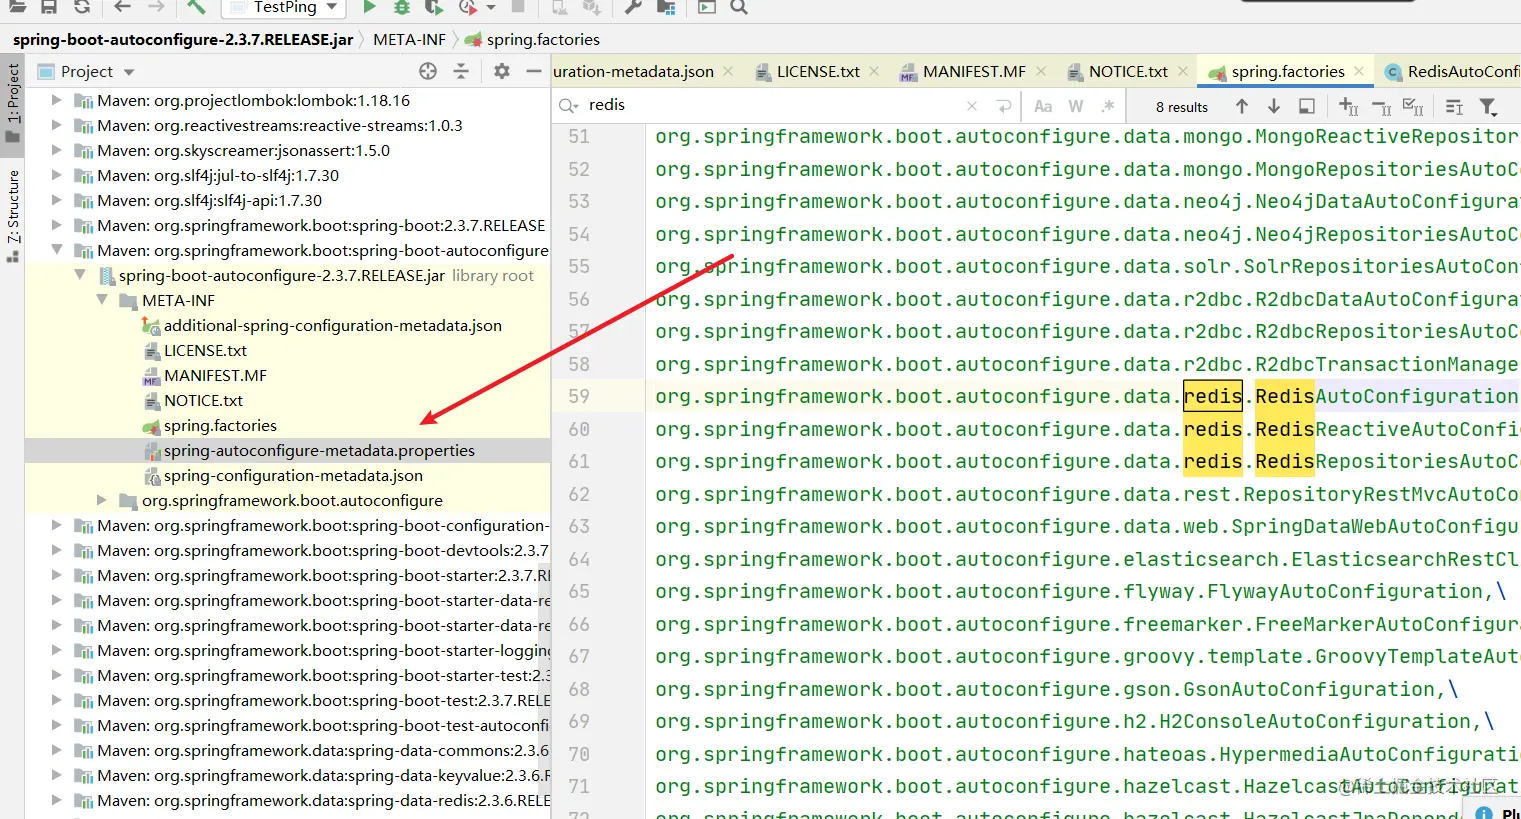Expand org.springframework.boot.autoconfigure package node
The image size is (1521, 819).
coord(102,500)
